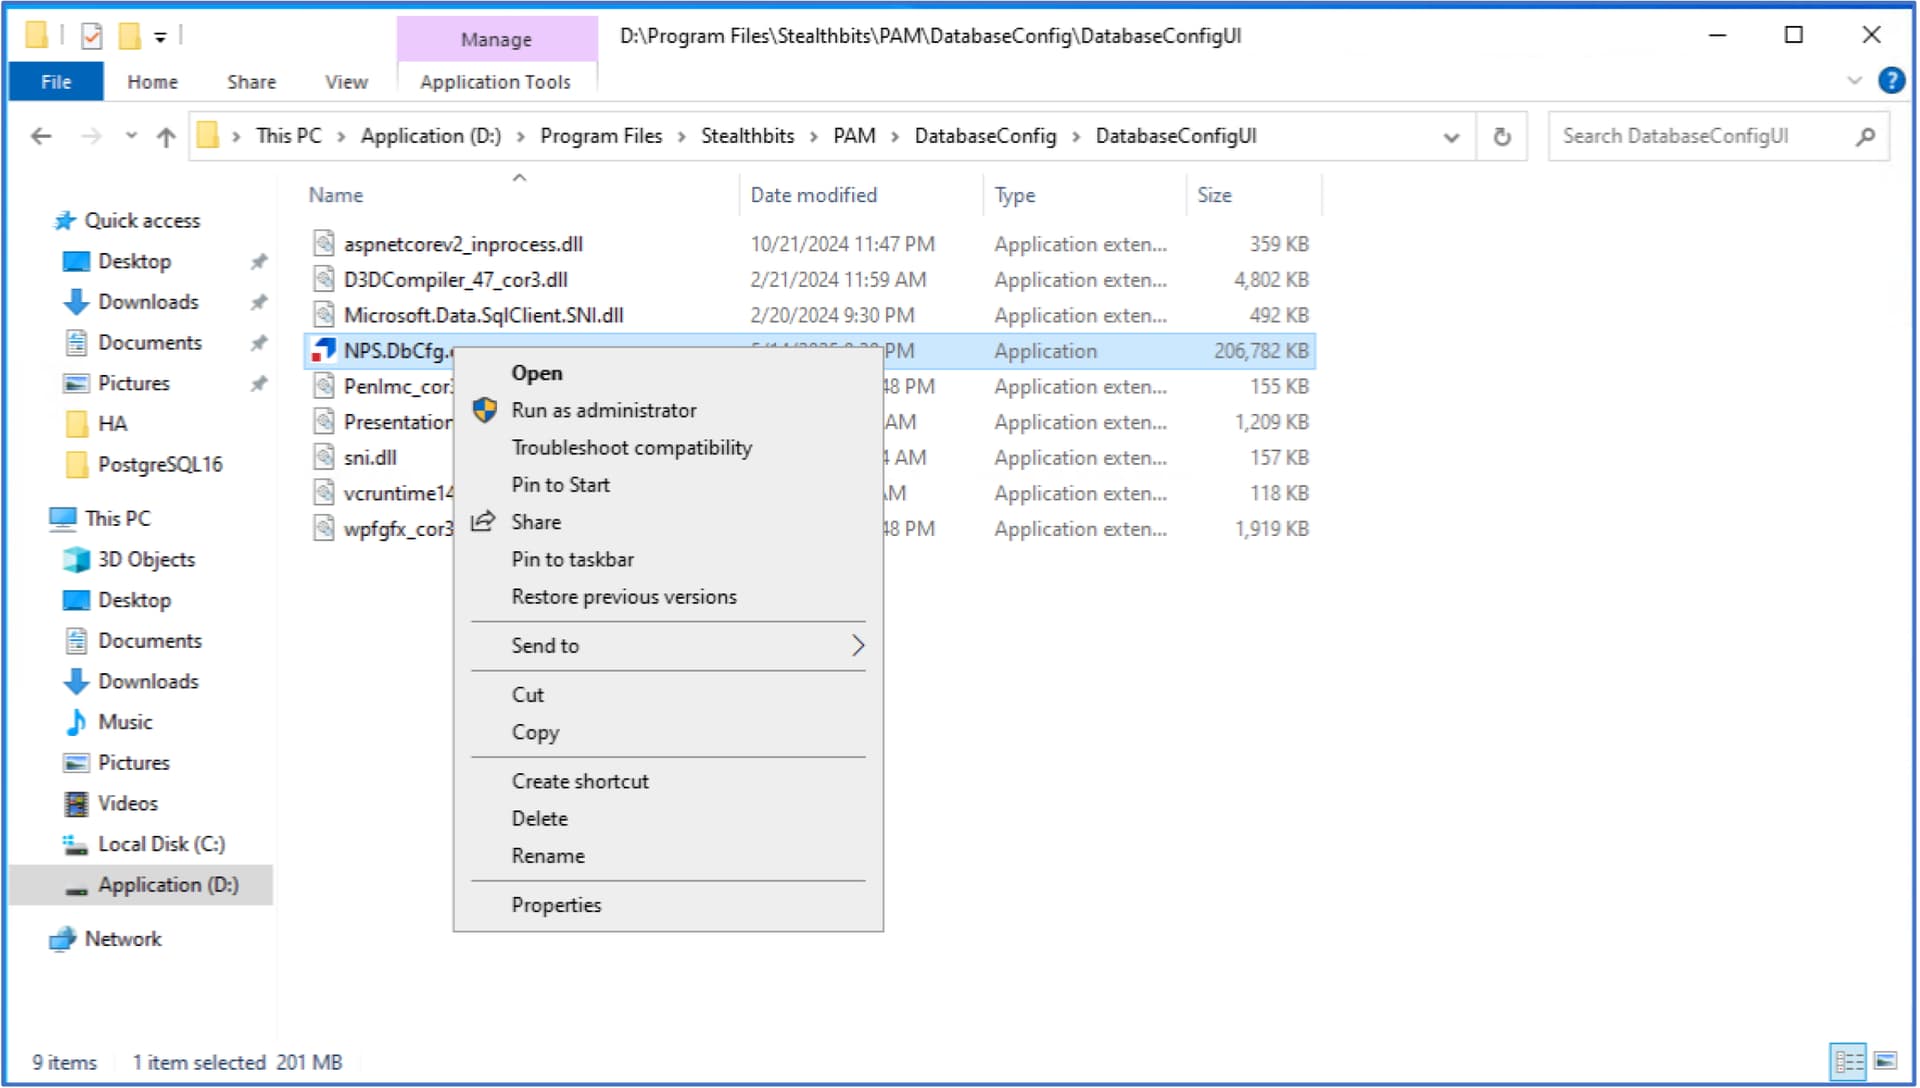The image size is (1920, 1088).
Task: Click the Share icon in context menu
Action: [484, 522]
